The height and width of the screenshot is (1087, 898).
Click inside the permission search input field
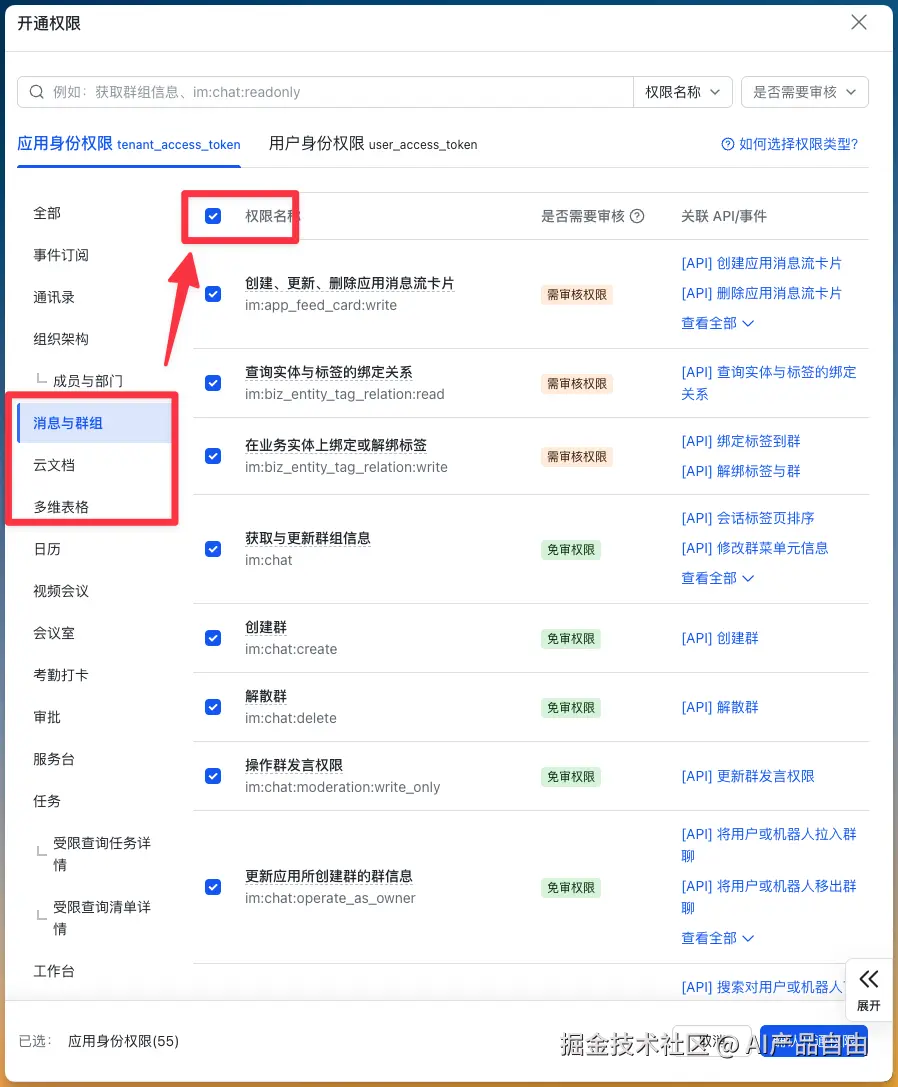300,91
